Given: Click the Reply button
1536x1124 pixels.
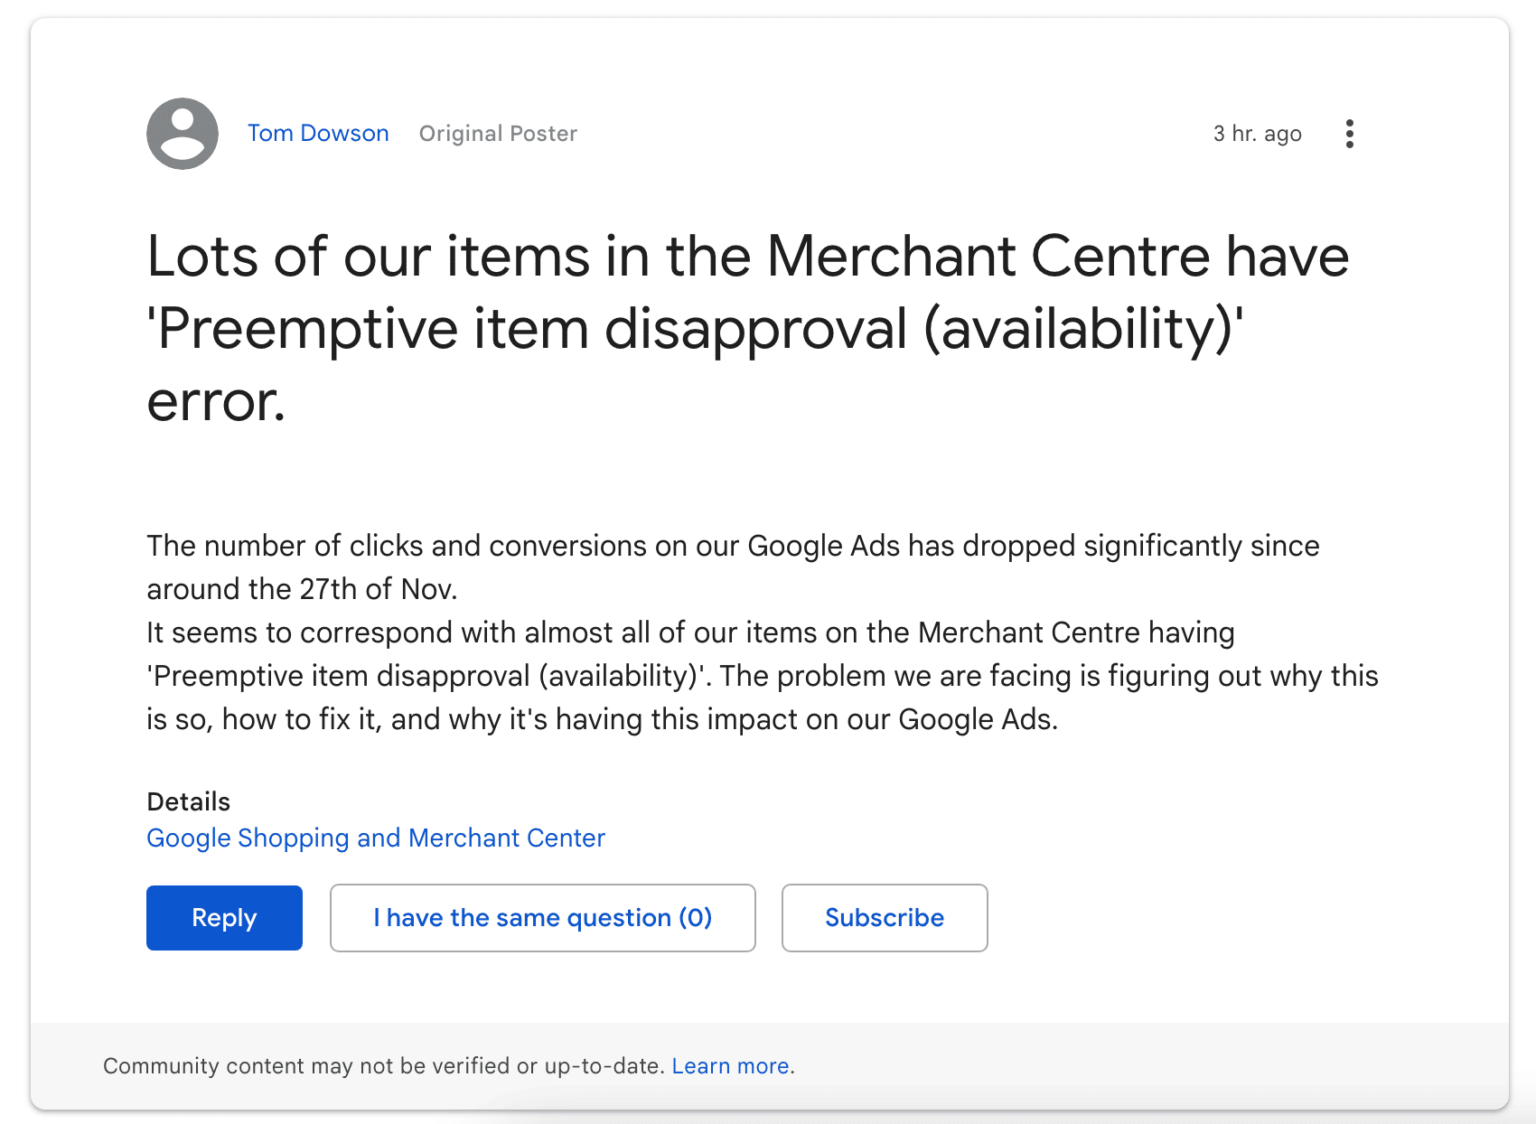Looking at the screenshot, I should 224,917.
